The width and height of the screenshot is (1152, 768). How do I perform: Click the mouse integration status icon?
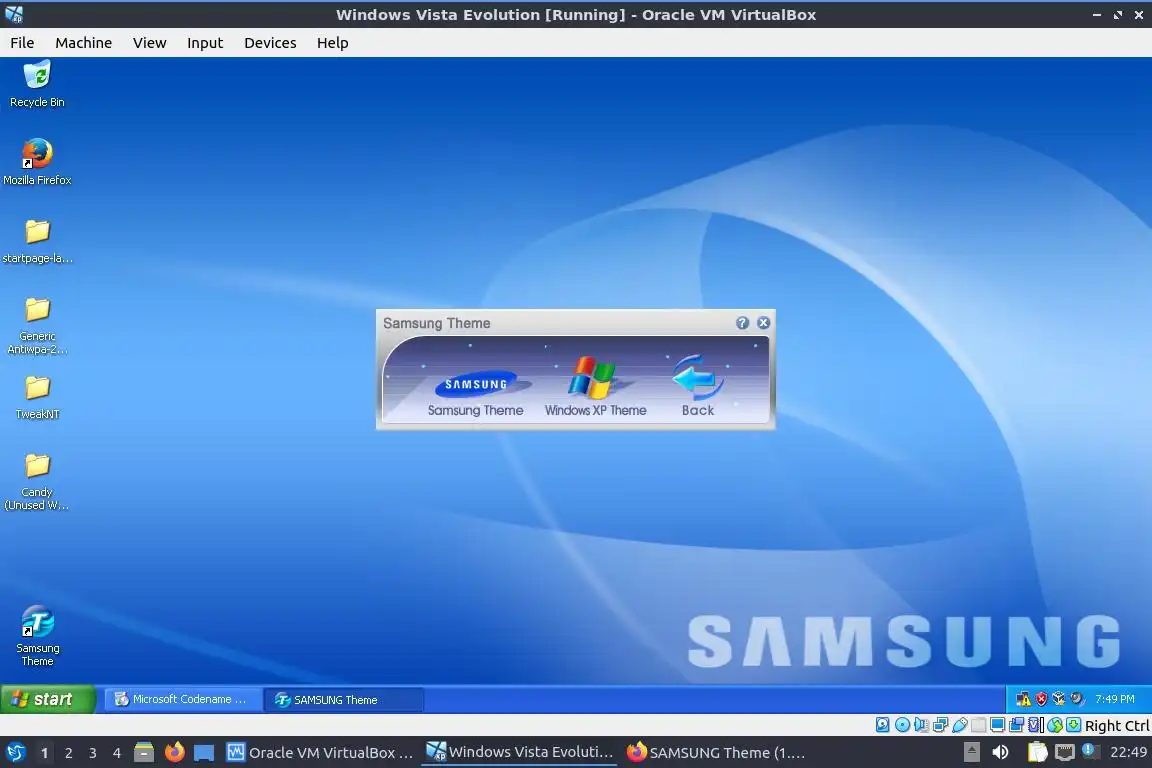click(1055, 725)
